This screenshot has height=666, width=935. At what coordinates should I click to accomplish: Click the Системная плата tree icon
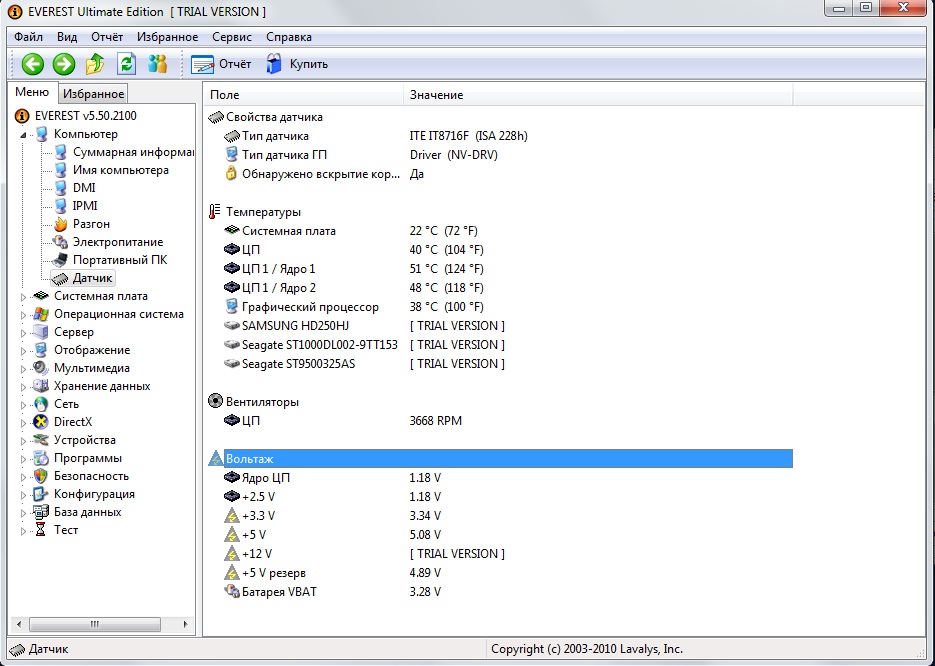pyautogui.click(x=41, y=296)
